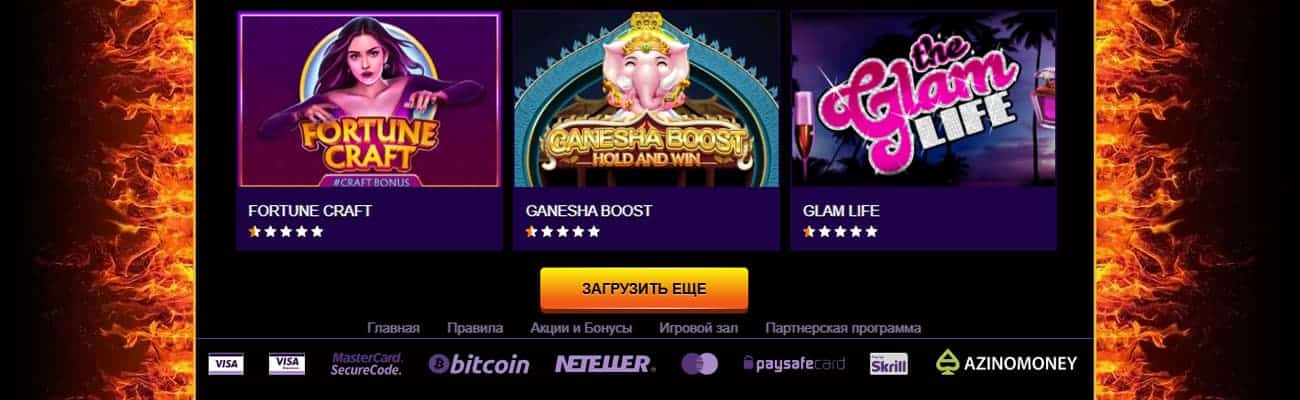Select the Neteller payment logo

(605, 364)
